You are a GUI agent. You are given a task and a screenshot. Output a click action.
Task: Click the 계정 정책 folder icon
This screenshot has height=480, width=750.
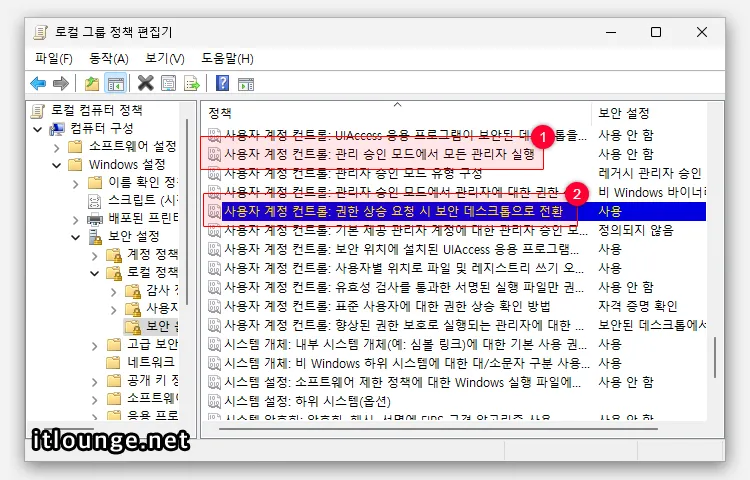(114, 255)
